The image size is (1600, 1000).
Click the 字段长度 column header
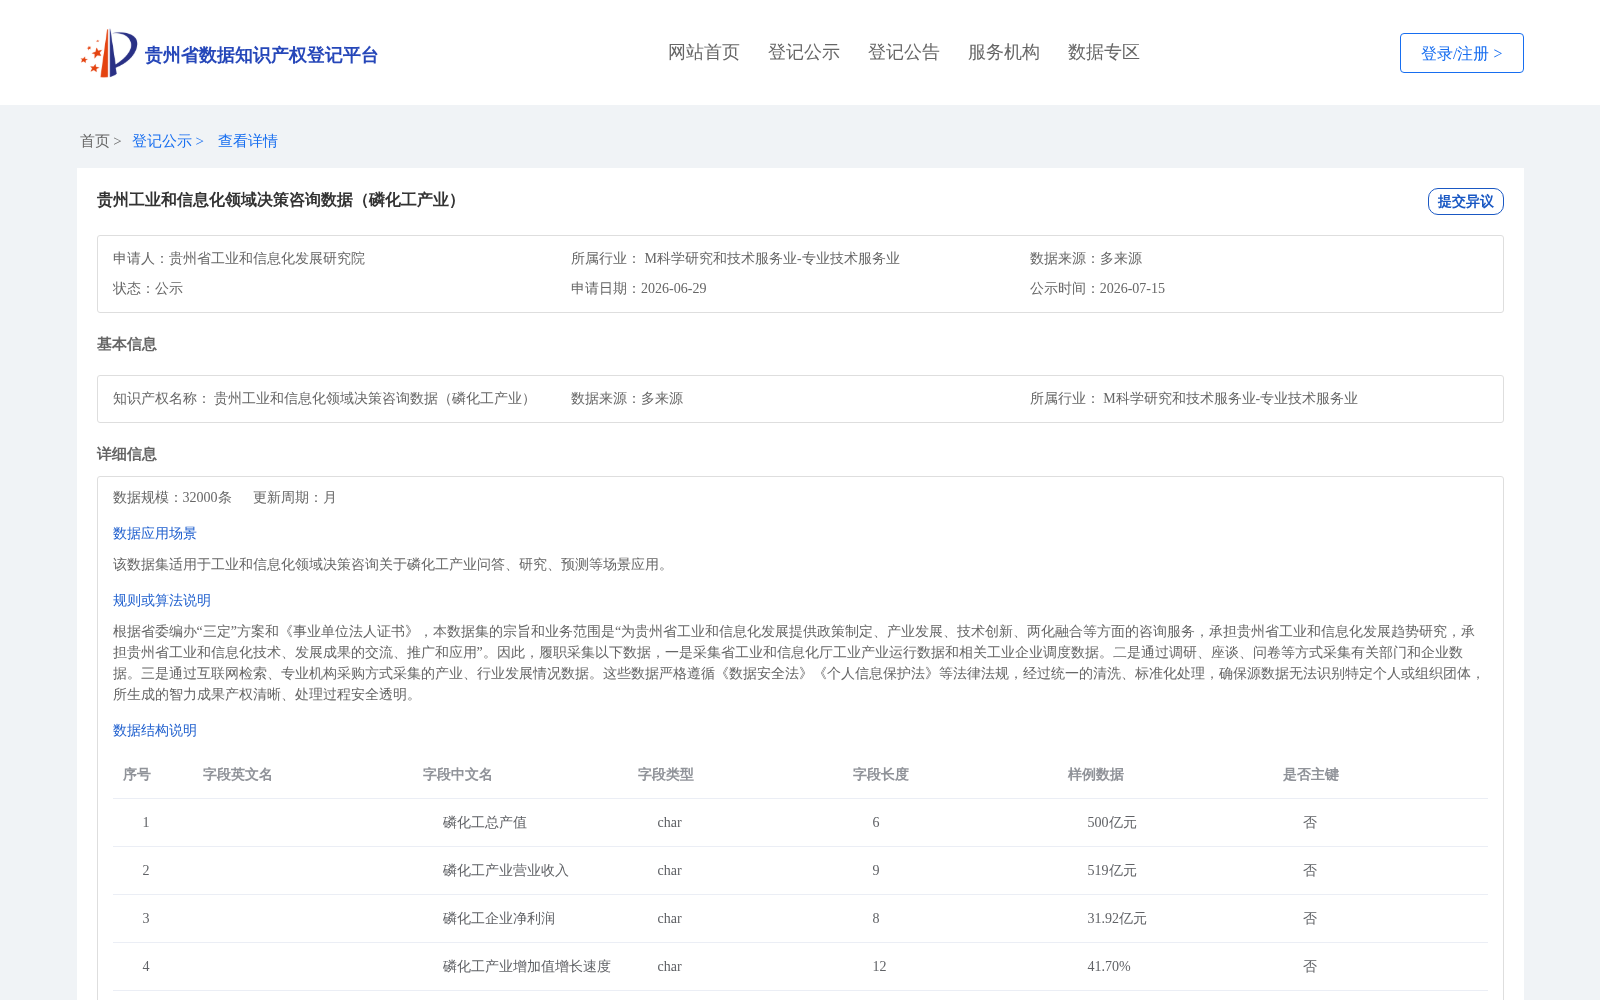pyautogui.click(x=881, y=774)
